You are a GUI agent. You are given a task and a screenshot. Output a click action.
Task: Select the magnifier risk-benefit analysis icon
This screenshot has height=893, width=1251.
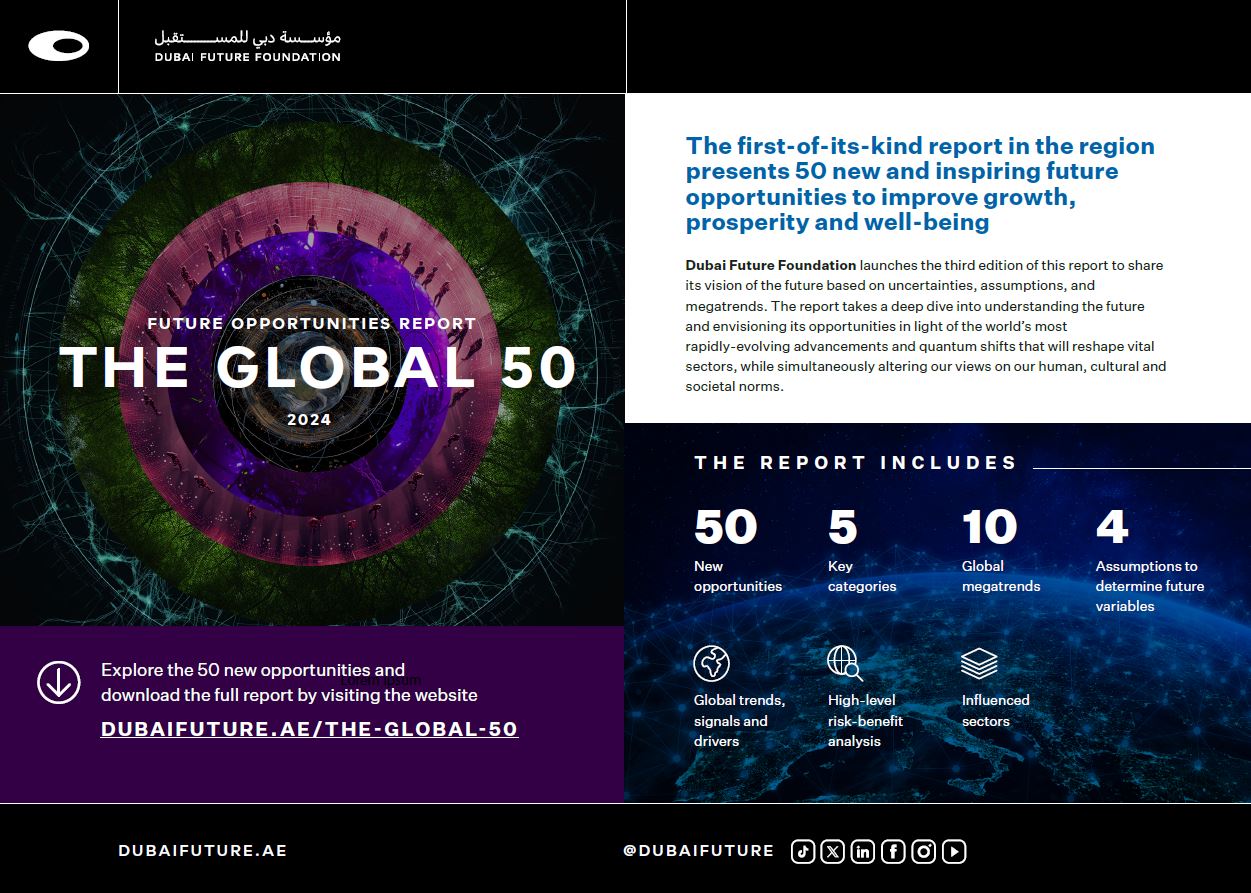845,663
